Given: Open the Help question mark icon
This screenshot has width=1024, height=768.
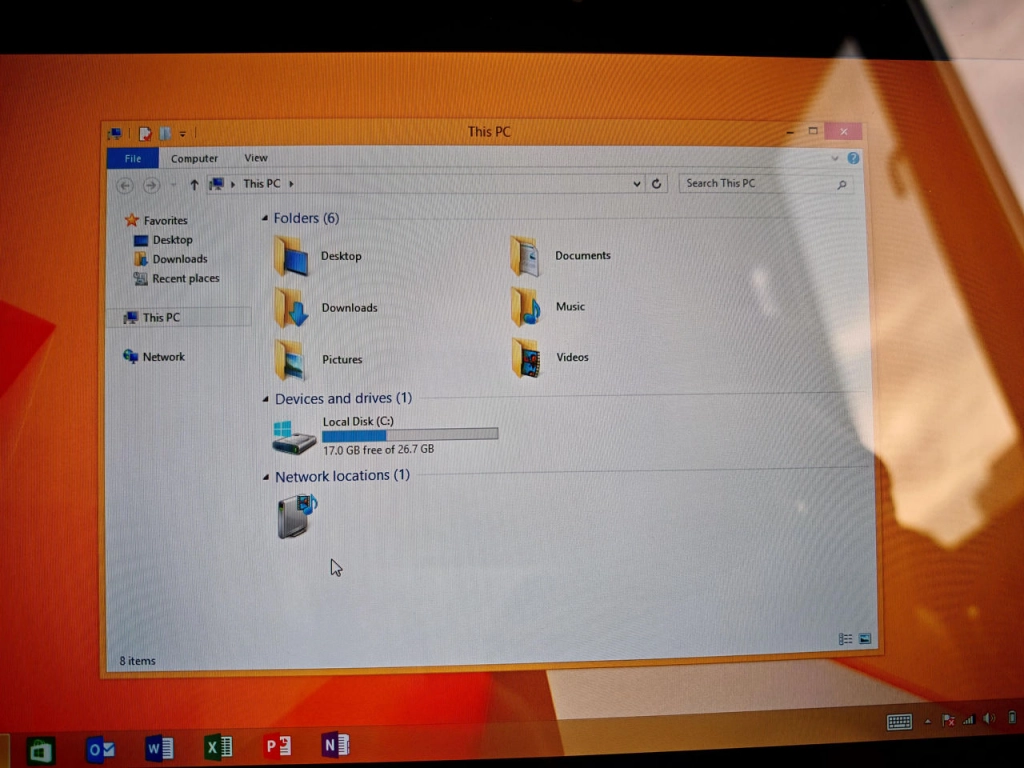Looking at the screenshot, I should click(x=853, y=158).
